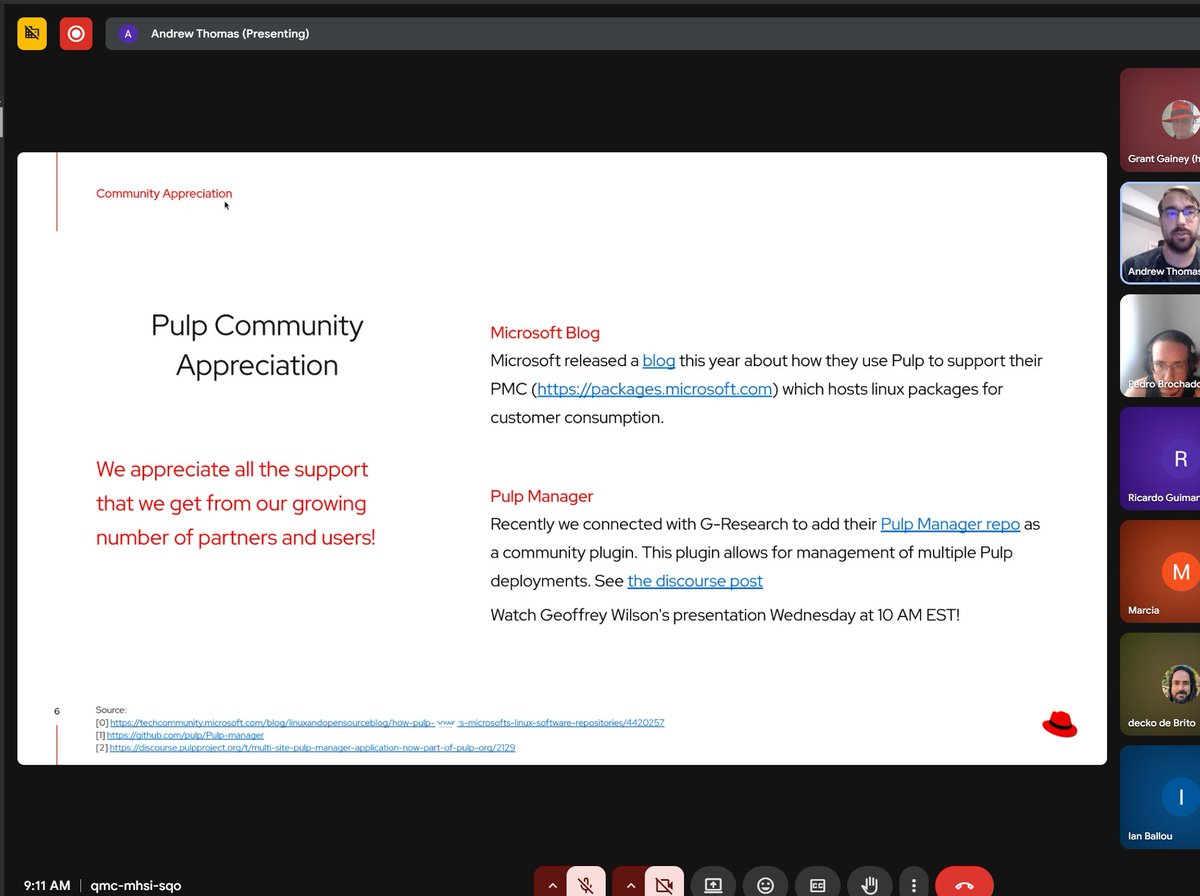The width and height of the screenshot is (1200, 896).
Task: Click decko de Brito participant tile
Action: pos(1160,684)
